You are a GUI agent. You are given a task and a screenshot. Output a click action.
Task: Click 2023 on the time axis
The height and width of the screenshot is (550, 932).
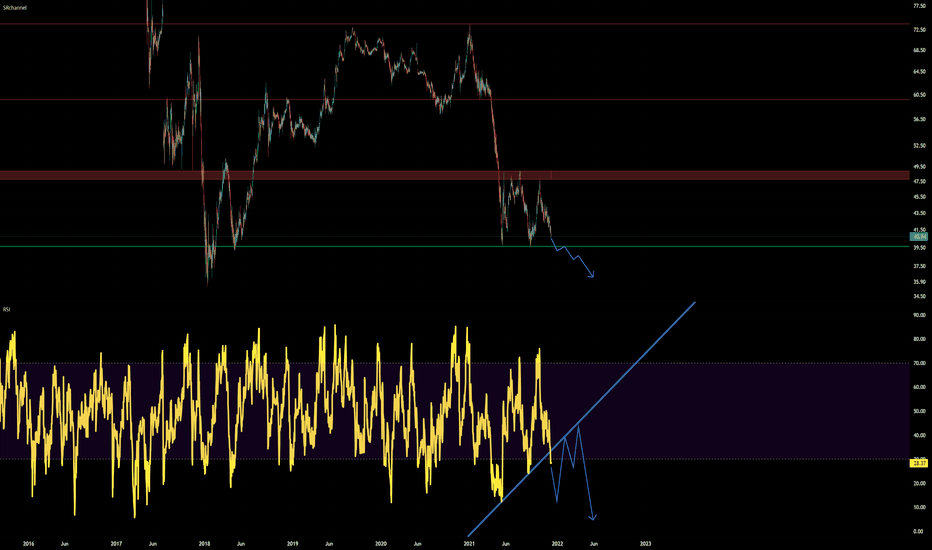coord(646,543)
